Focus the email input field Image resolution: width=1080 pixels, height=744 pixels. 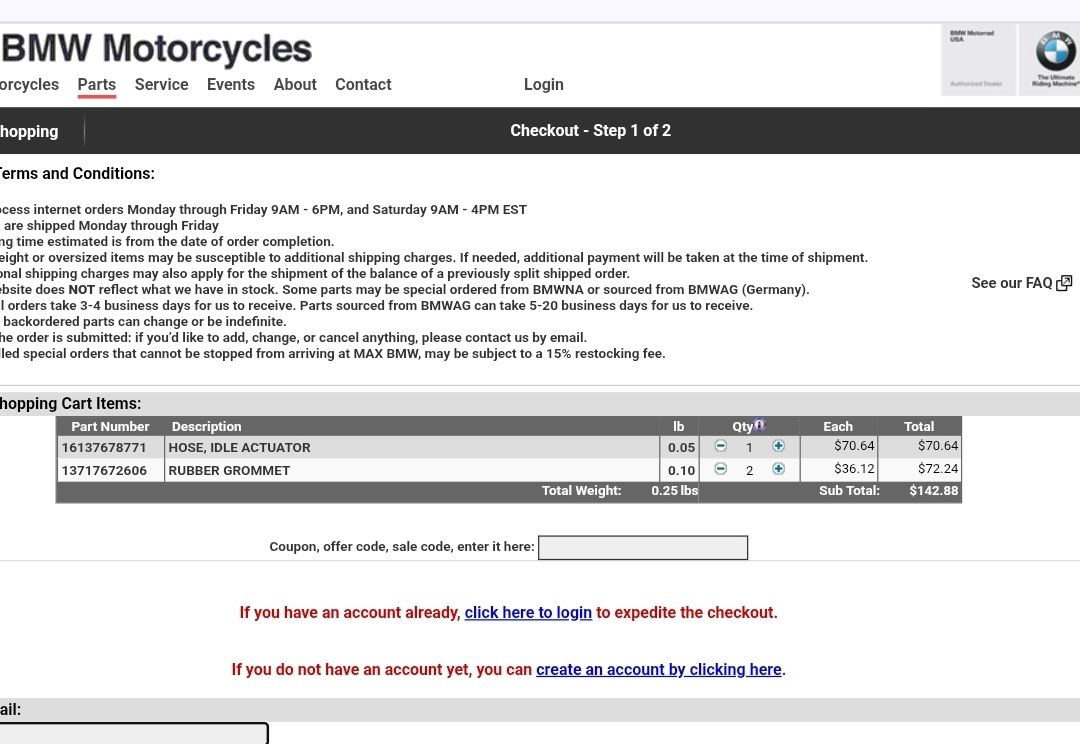pos(134,733)
